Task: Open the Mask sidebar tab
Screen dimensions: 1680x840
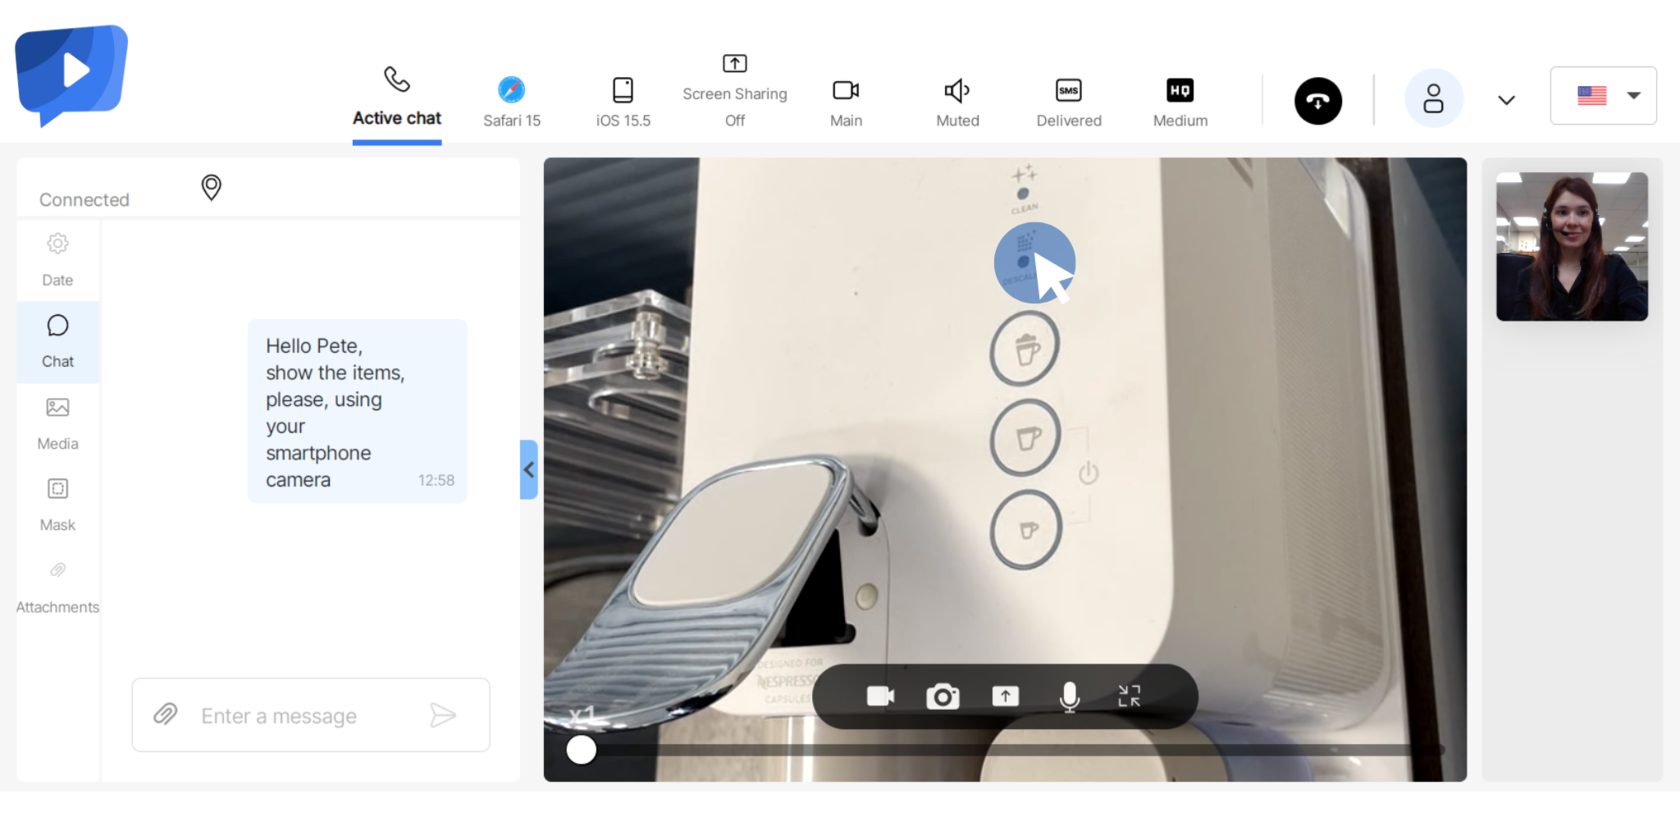Action: coord(58,504)
